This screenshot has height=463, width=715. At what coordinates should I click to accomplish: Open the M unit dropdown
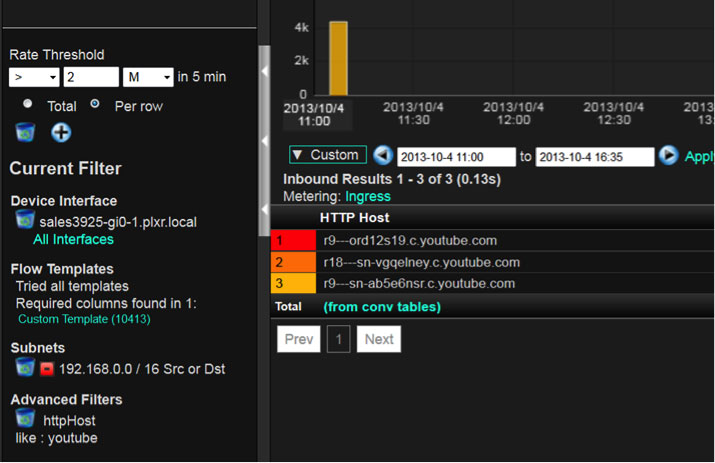[x=148, y=77]
